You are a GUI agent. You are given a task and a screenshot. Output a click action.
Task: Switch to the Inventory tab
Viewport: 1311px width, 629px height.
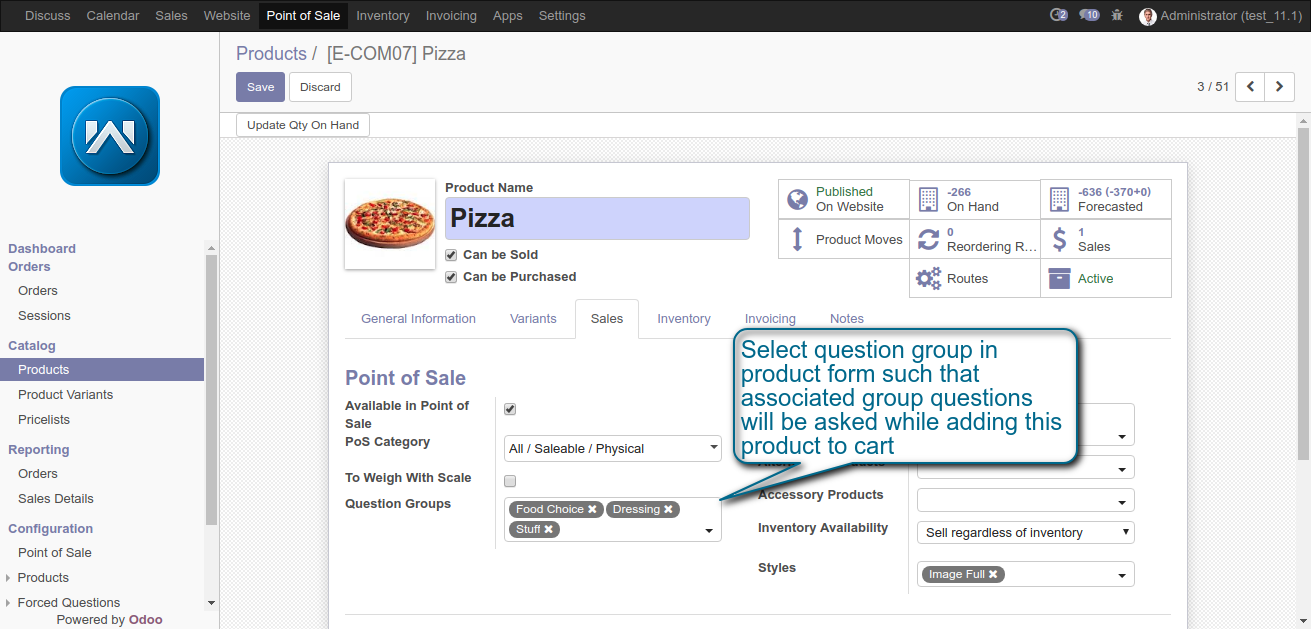tap(684, 319)
